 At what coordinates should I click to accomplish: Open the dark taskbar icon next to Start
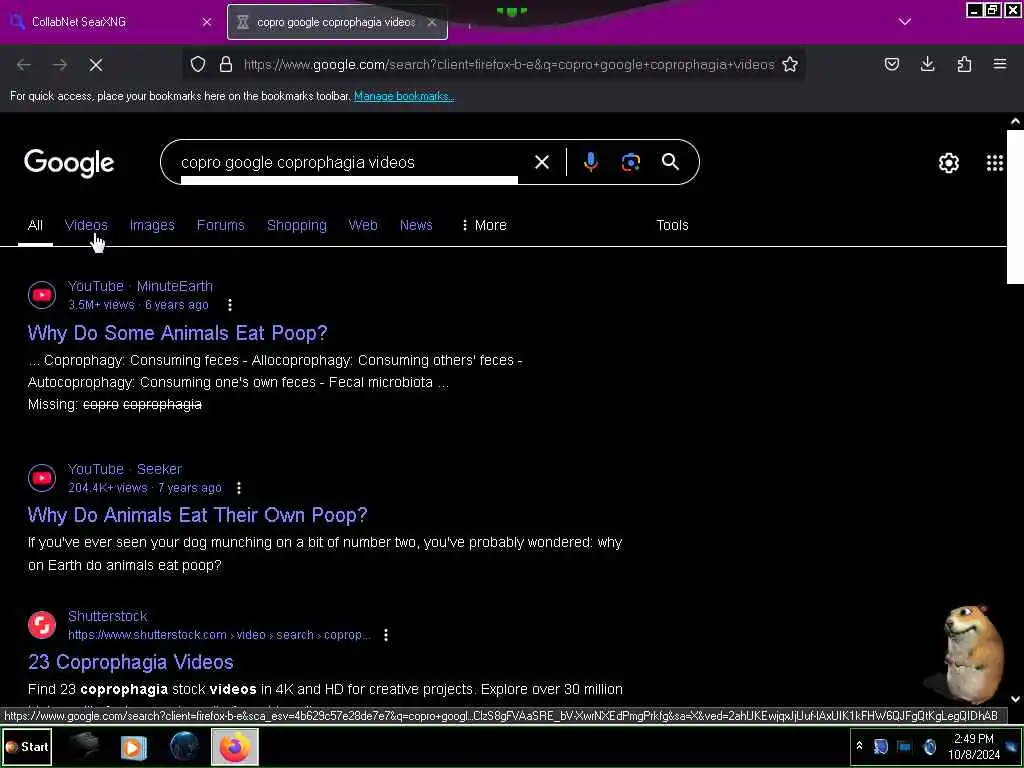coord(84,744)
